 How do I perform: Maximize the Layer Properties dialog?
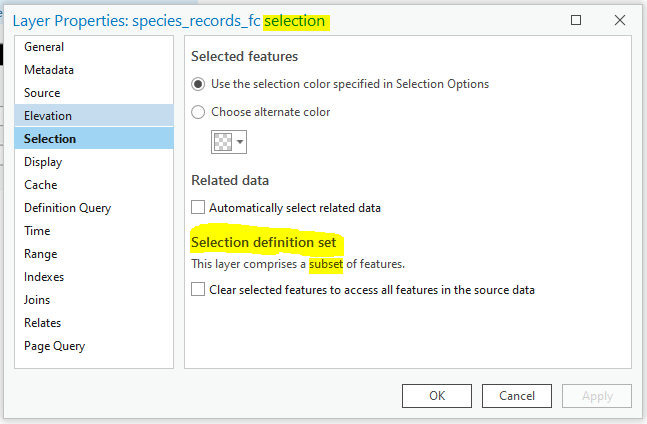pyautogui.click(x=576, y=20)
